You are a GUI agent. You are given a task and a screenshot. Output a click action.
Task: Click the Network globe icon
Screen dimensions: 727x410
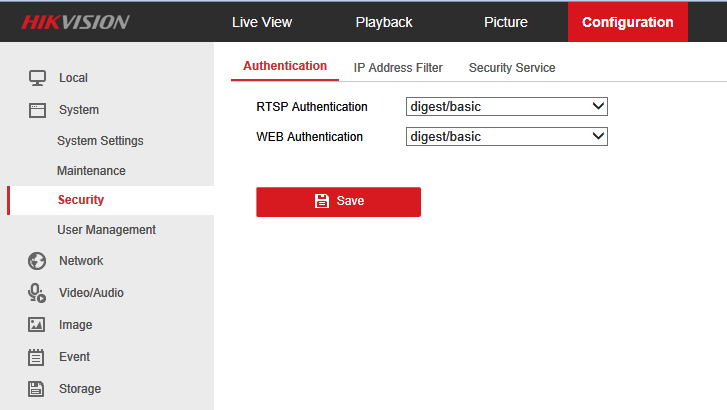pyautogui.click(x=37, y=261)
